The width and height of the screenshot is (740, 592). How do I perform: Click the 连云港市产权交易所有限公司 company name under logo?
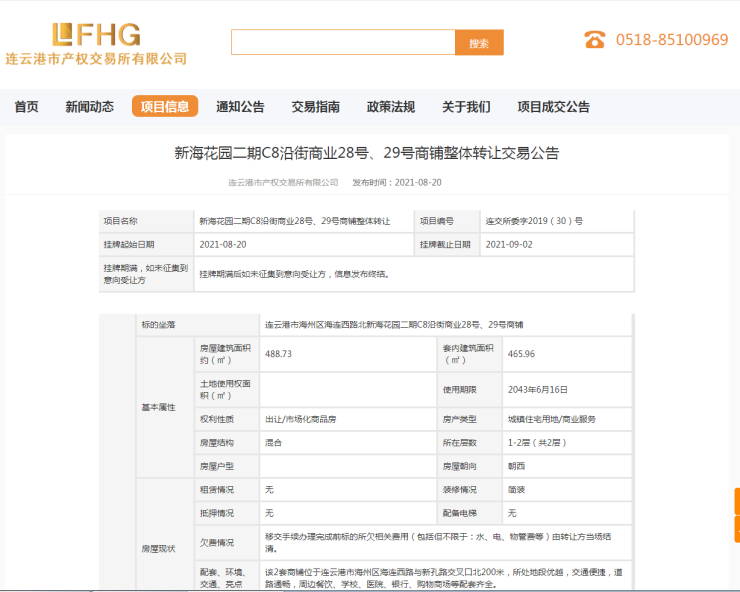coord(96,59)
